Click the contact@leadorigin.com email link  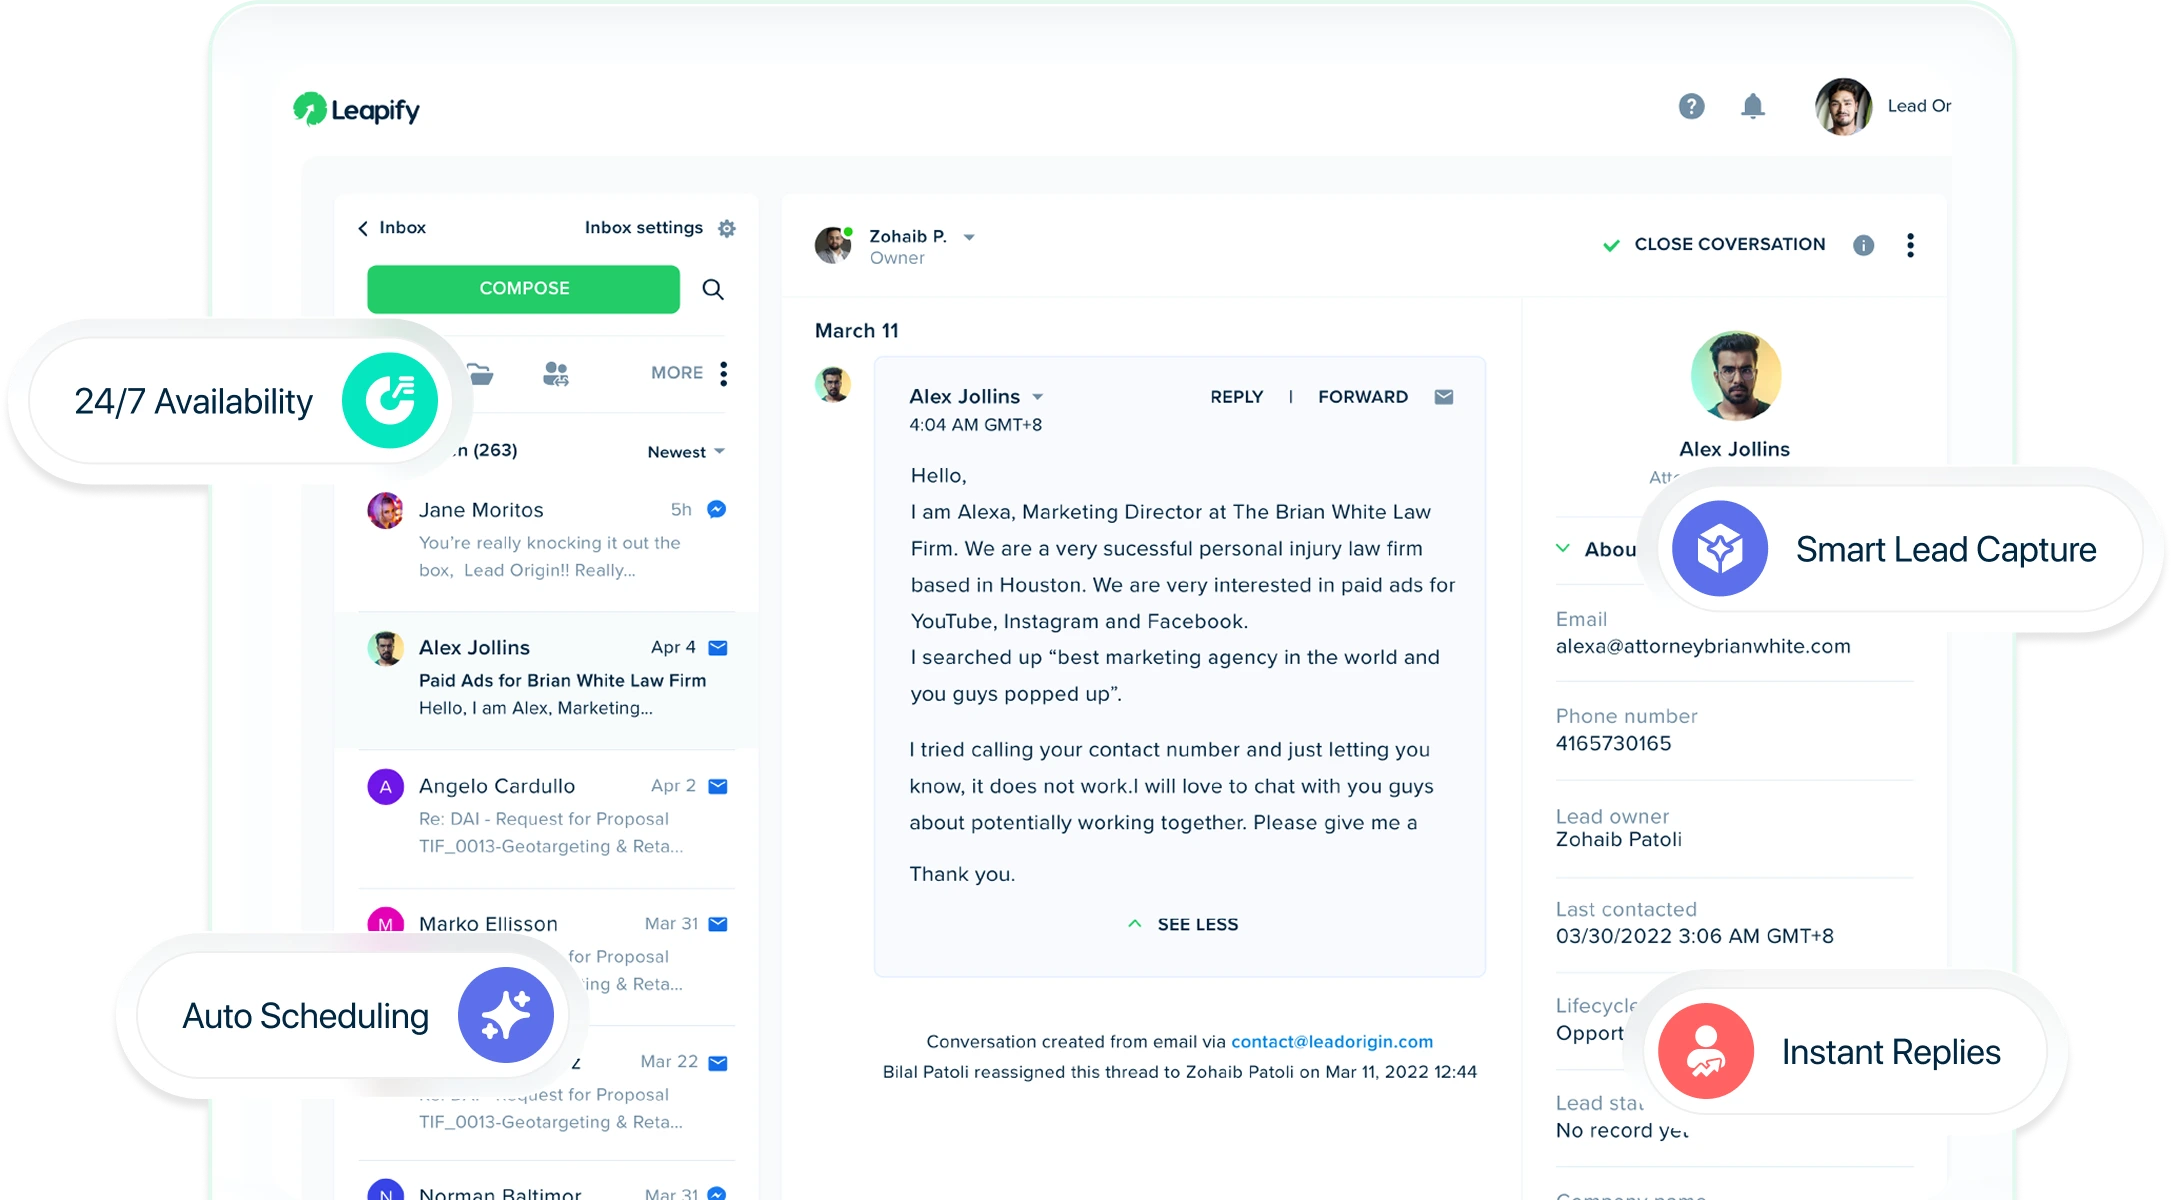[x=1333, y=1041]
